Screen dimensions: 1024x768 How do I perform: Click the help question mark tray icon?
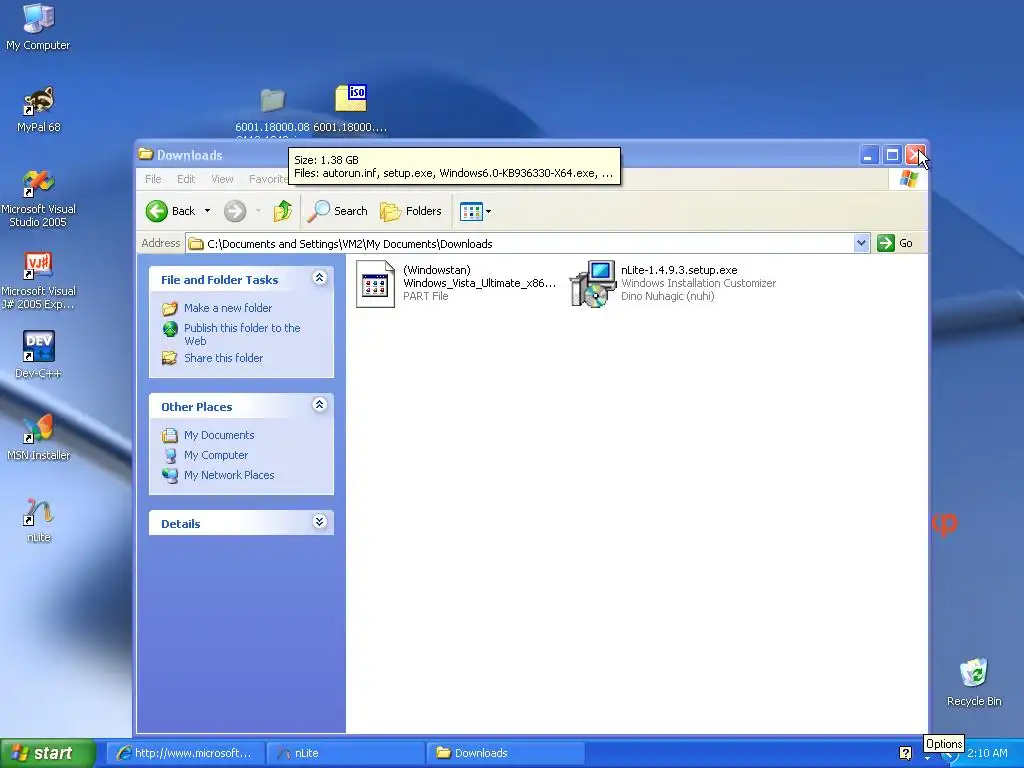(x=905, y=753)
